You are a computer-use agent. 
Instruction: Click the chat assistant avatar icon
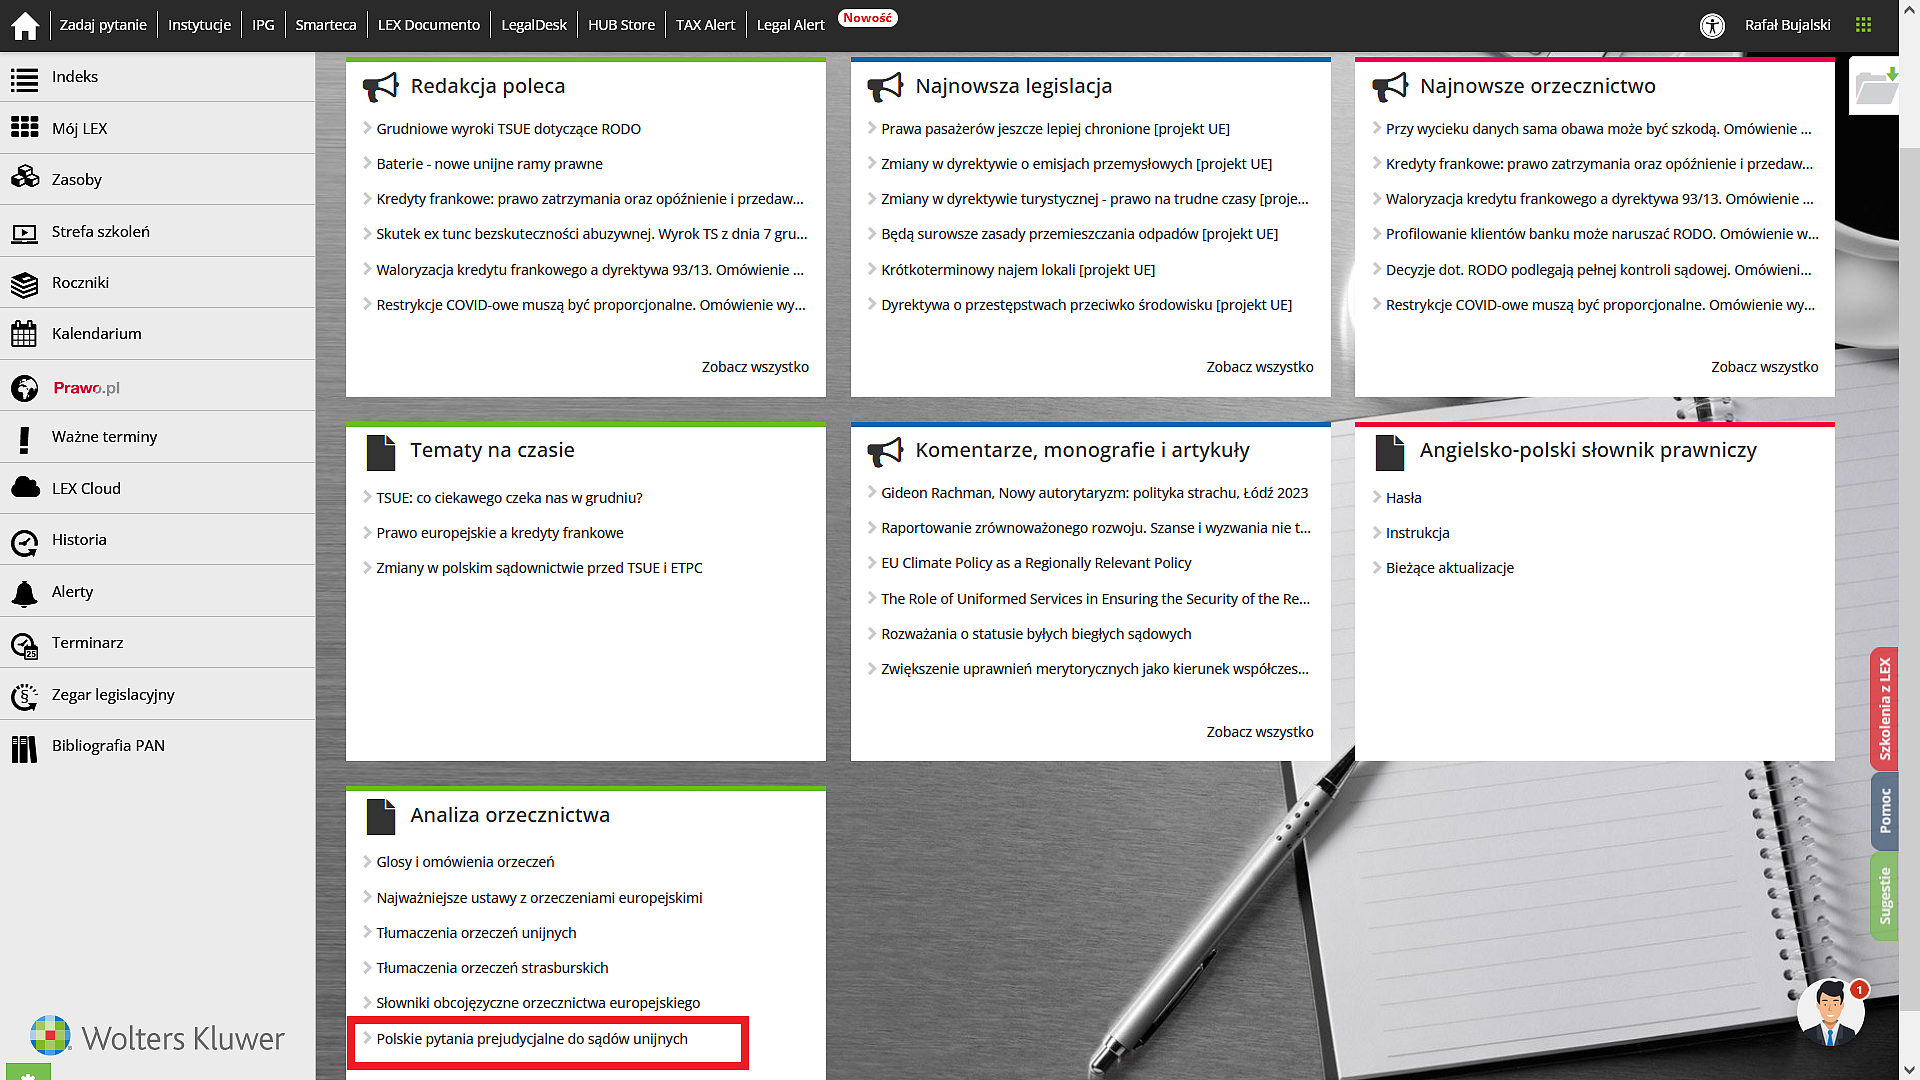click(1830, 1012)
